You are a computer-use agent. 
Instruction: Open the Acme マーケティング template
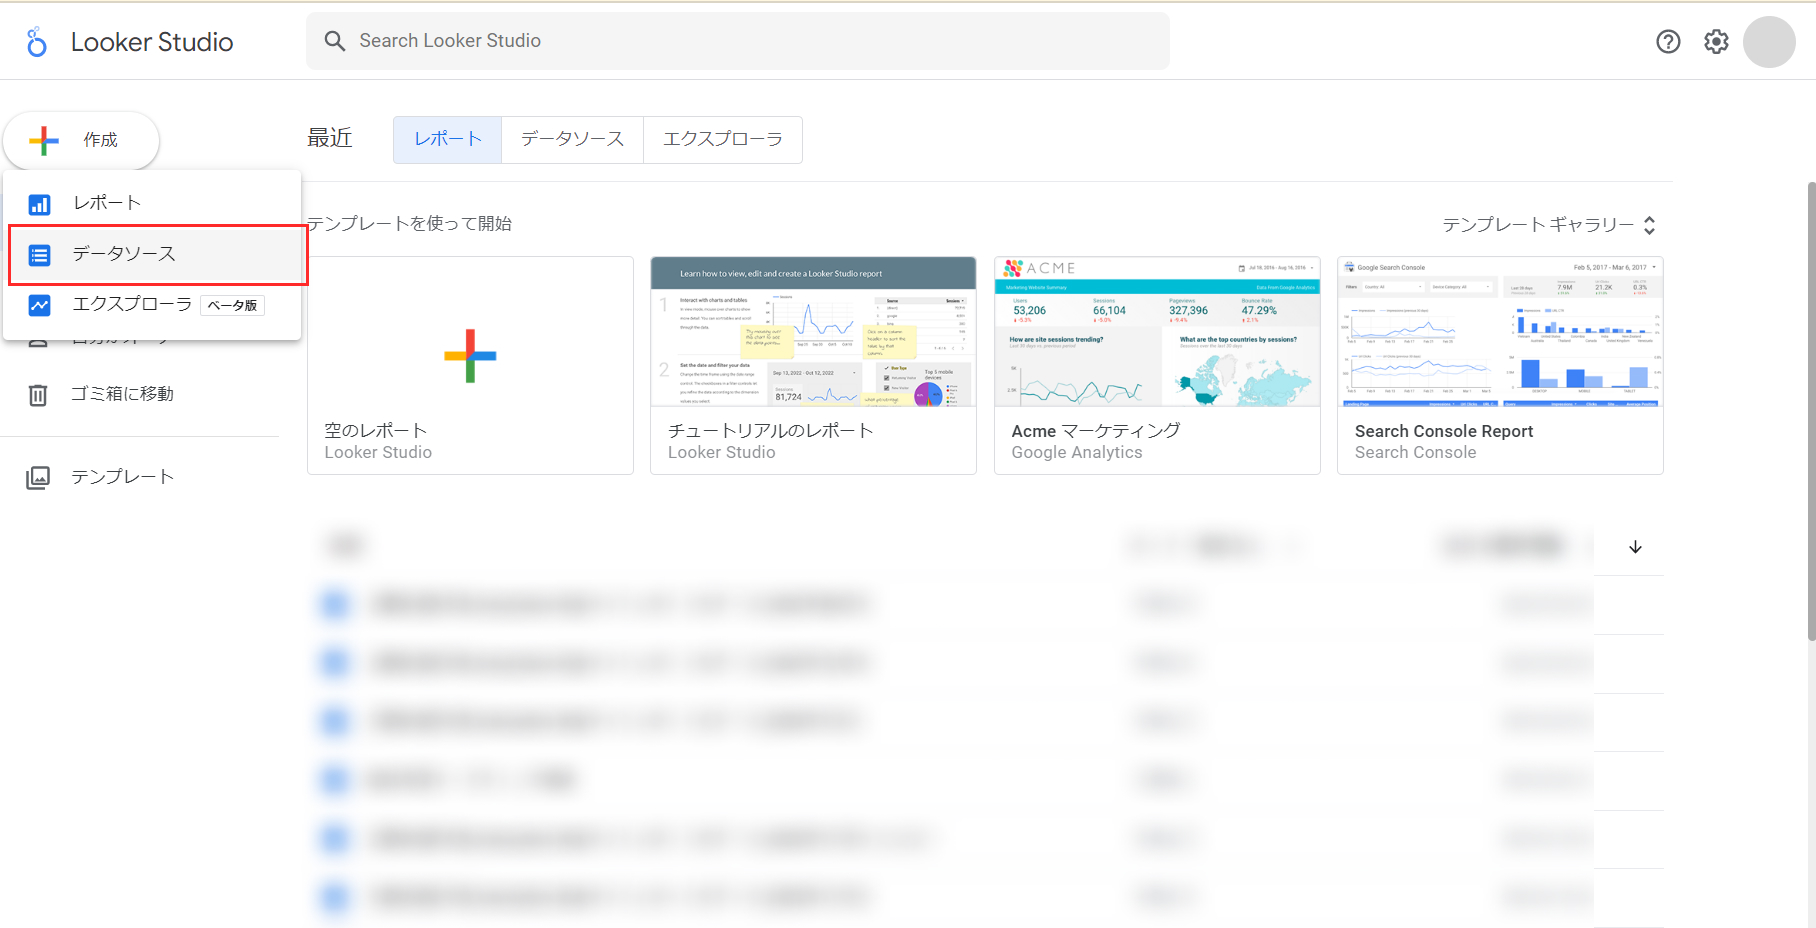tap(1157, 365)
